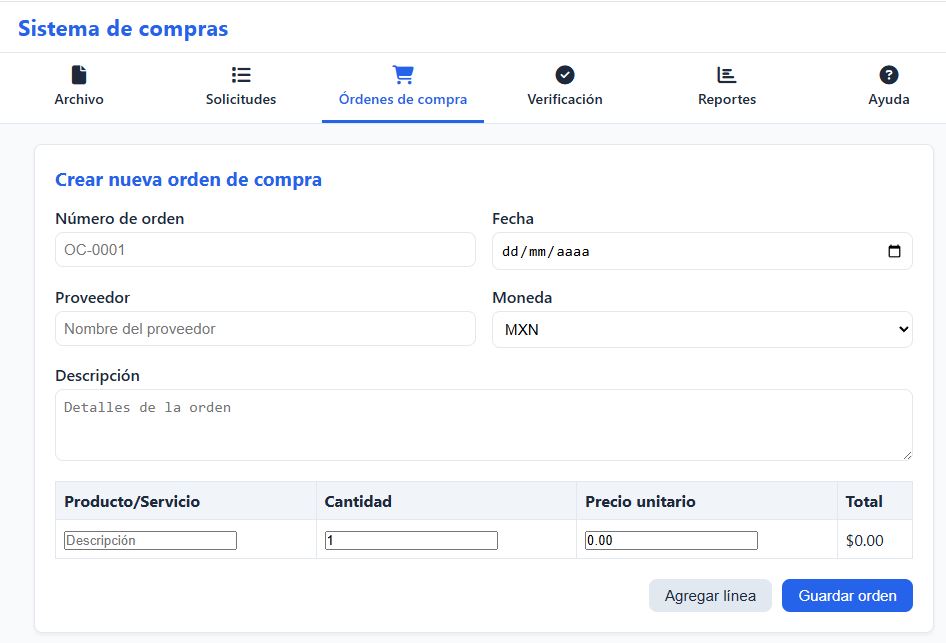Open the Reportes tab label
The image size is (946, 643).
tap(727, 100)
